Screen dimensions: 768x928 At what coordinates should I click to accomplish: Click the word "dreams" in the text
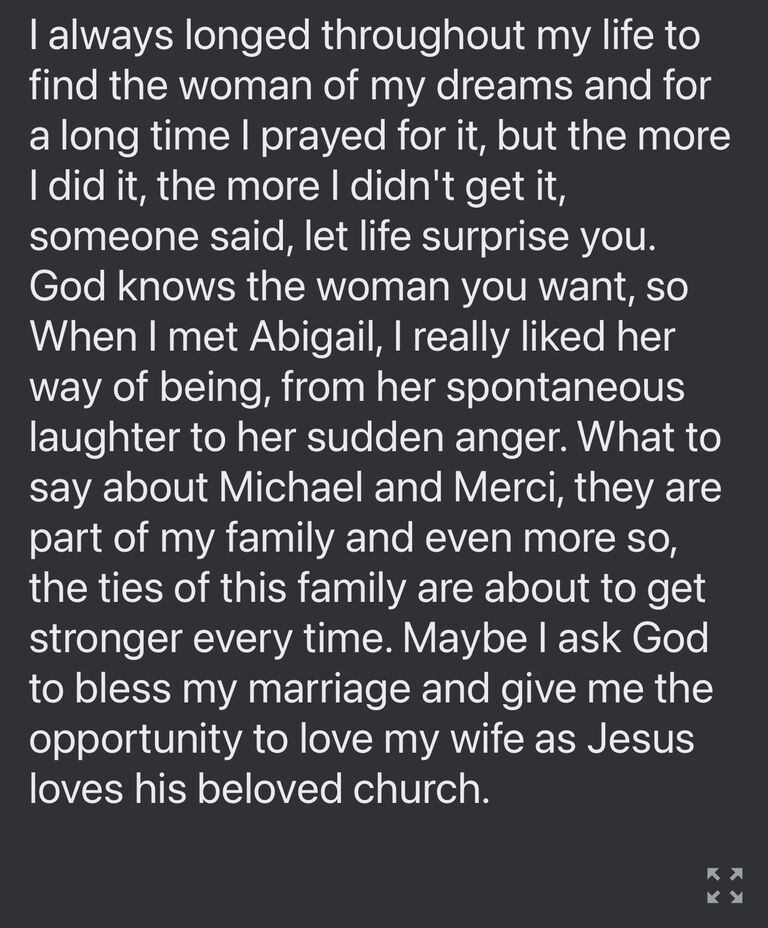(x=504, y=86)
